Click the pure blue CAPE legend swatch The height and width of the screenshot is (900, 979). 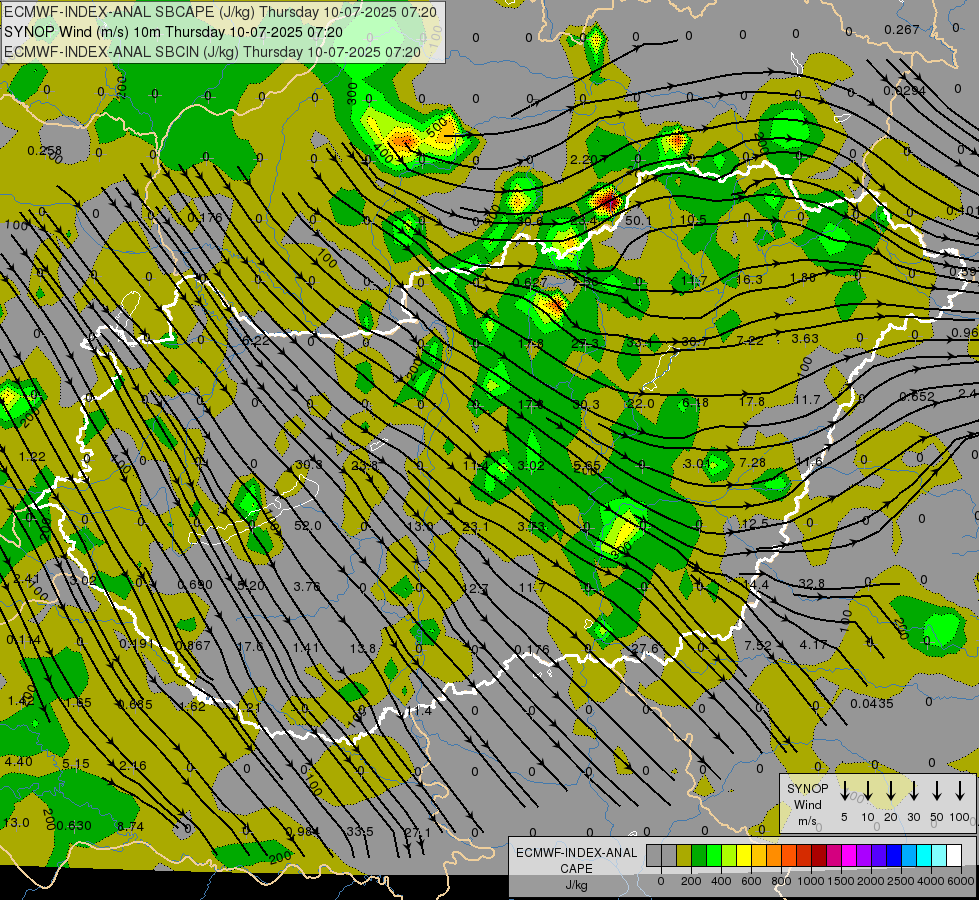click(894, 856)
